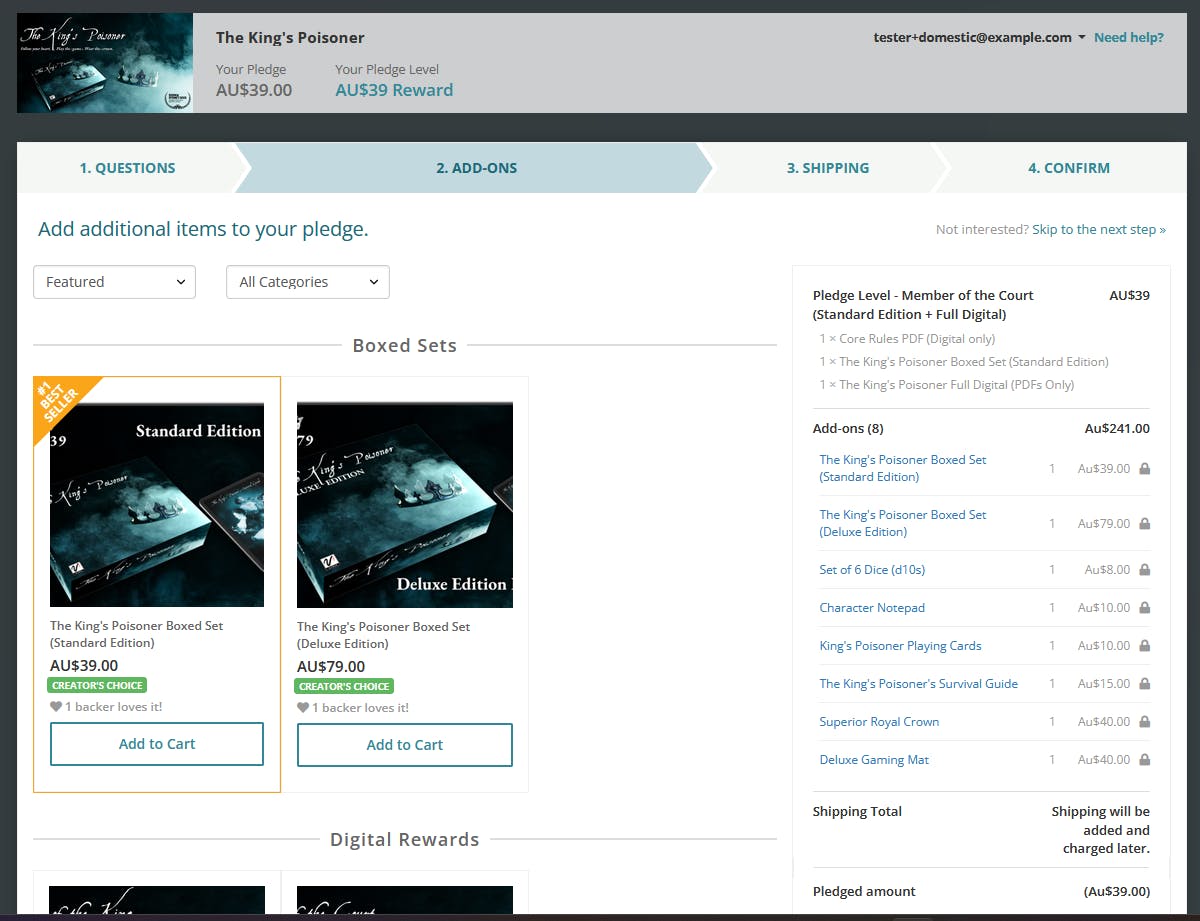Add Standard Edition boxed set to cart

coord(157,744)
